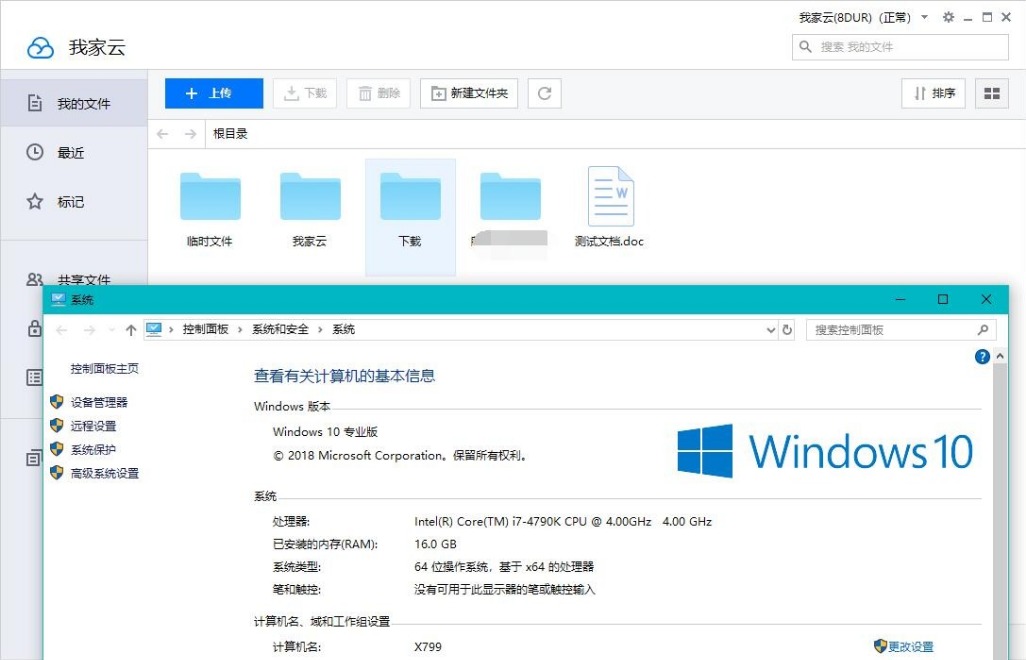Click the 删除 toolbar button
1026x660 pixels.
tap(378, 94)
